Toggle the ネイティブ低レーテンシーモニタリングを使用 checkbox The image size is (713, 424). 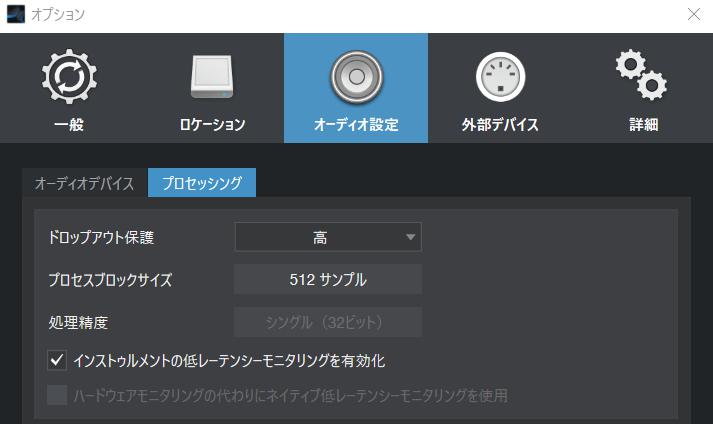point(57,395)
